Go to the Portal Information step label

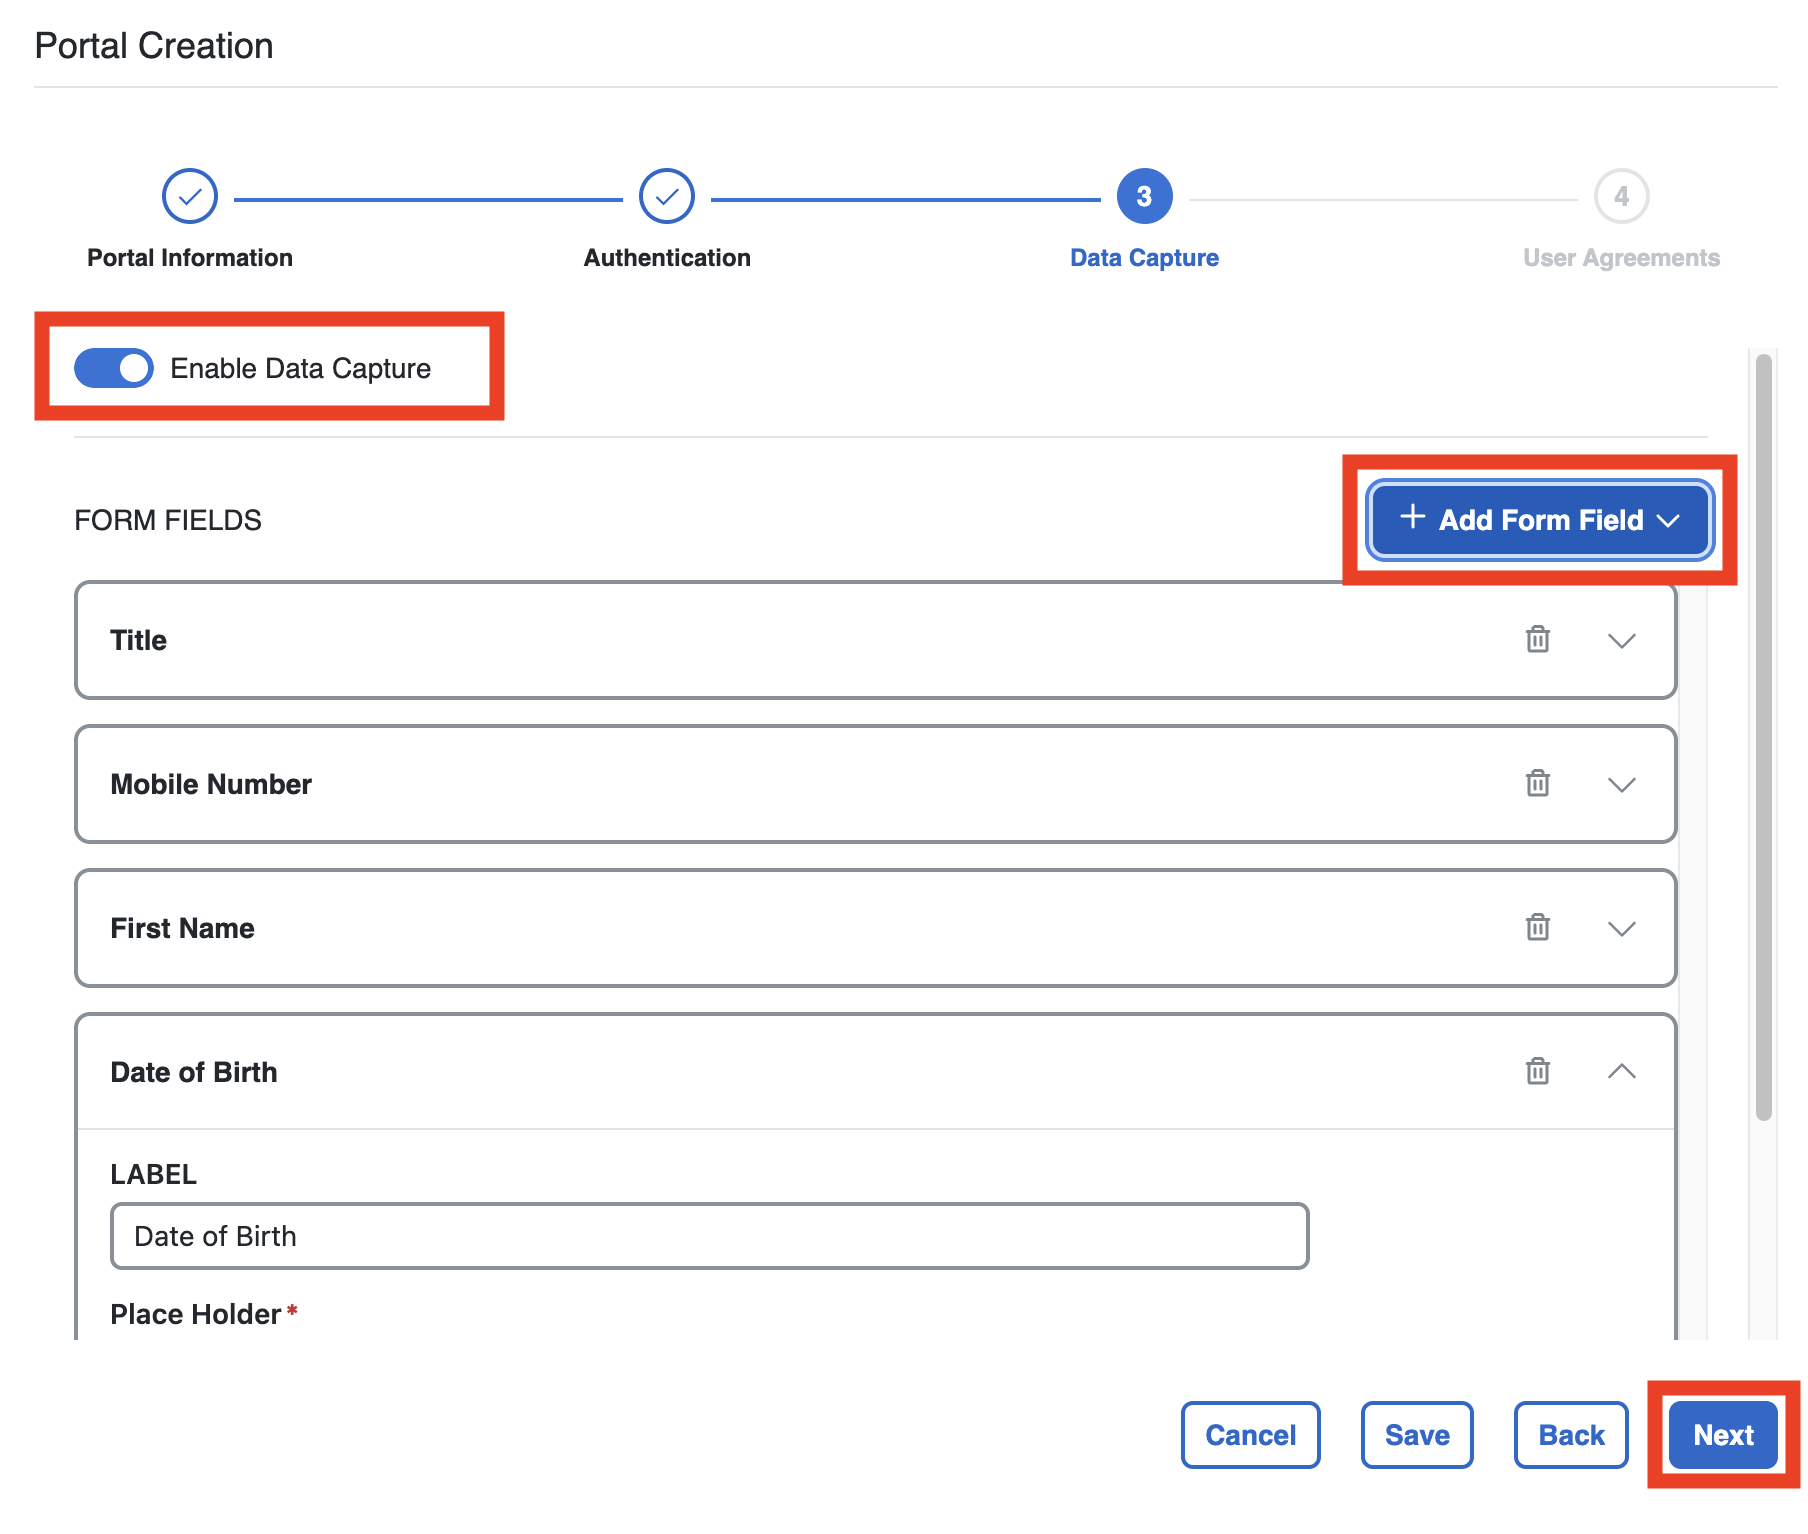(x=190, y=258)
